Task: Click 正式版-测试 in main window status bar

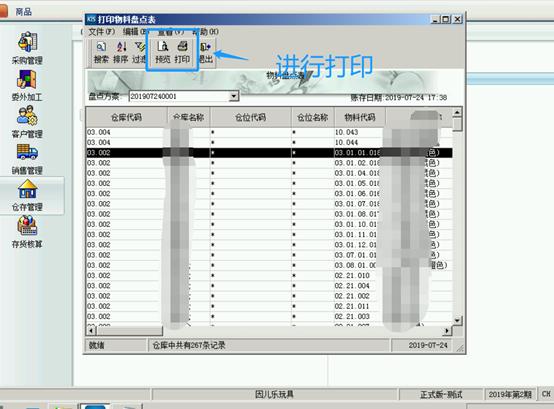Action: point(441,394)
